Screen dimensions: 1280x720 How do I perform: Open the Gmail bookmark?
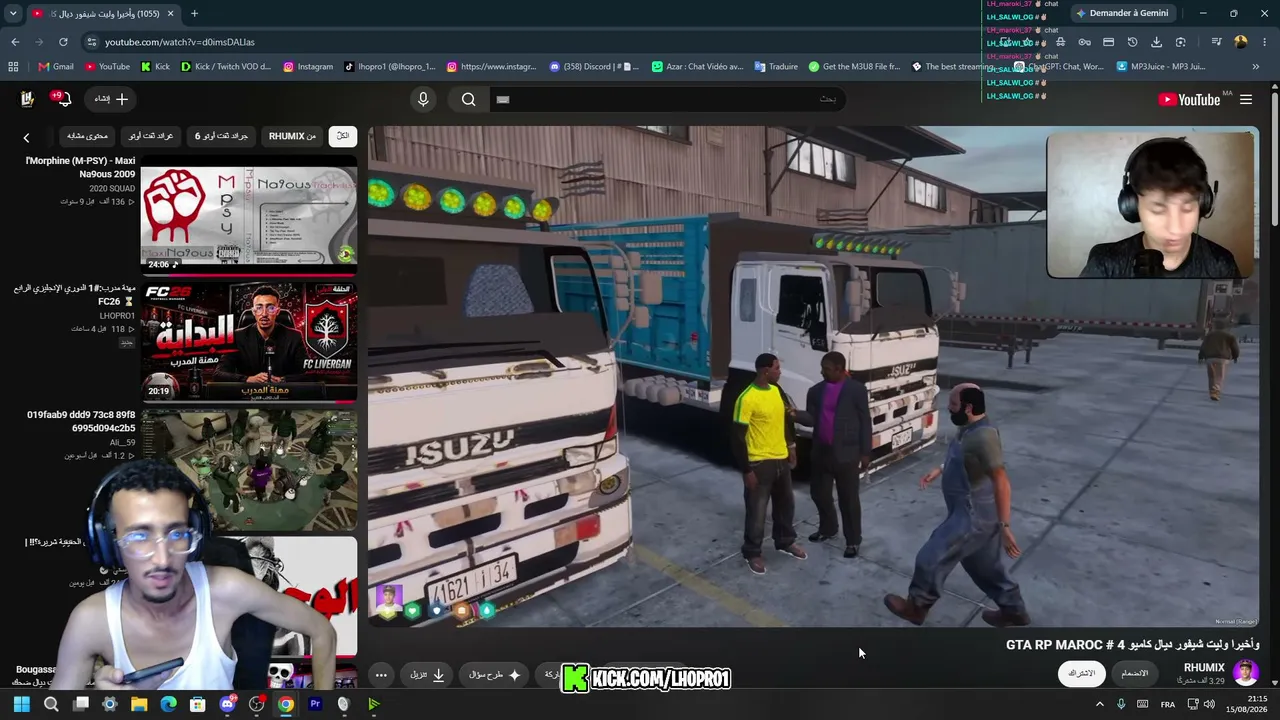pos(56,67)
